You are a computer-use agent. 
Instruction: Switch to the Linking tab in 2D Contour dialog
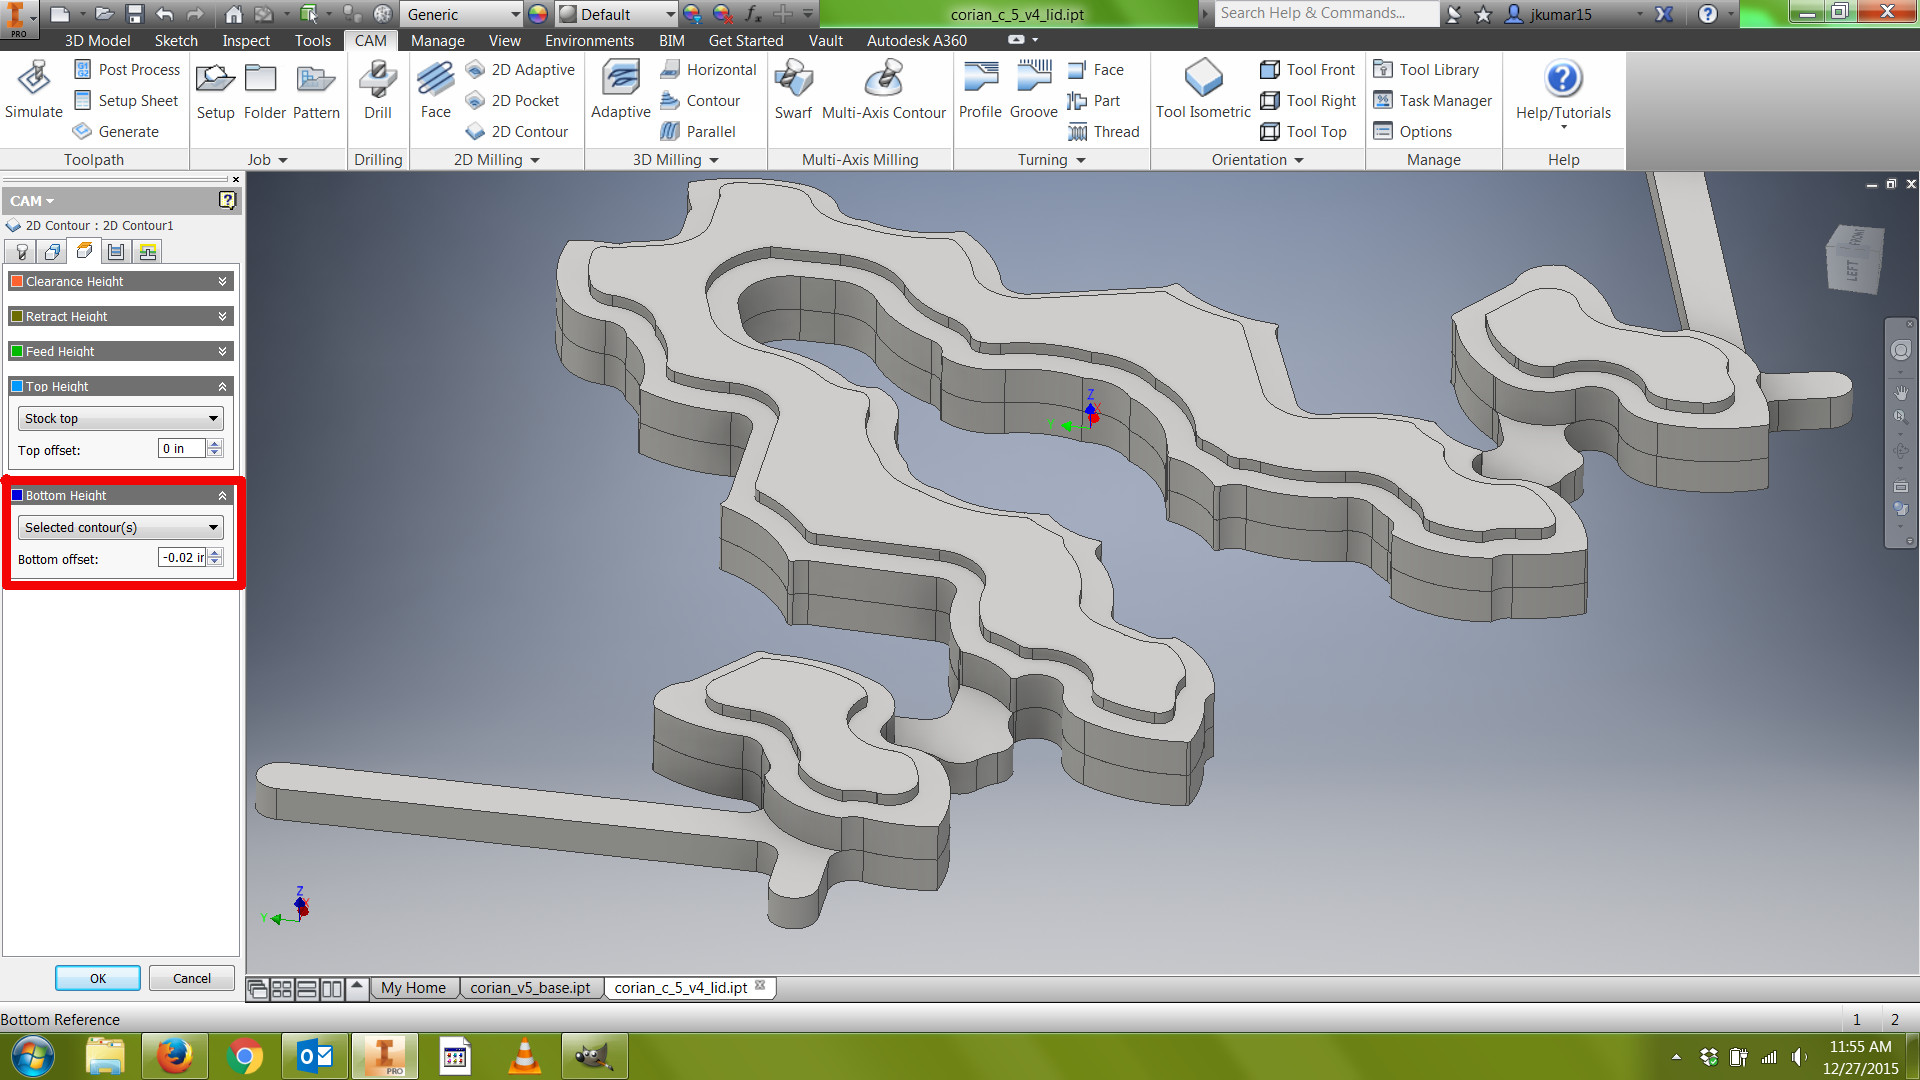(148, 252)
